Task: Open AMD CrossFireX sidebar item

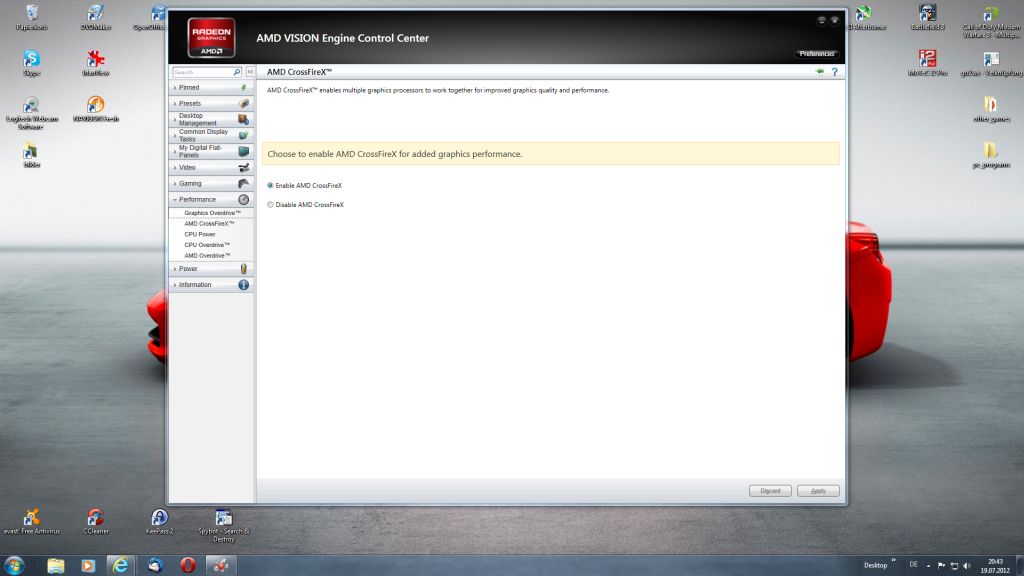Action: pyautogui.click(x=209, y=223)
